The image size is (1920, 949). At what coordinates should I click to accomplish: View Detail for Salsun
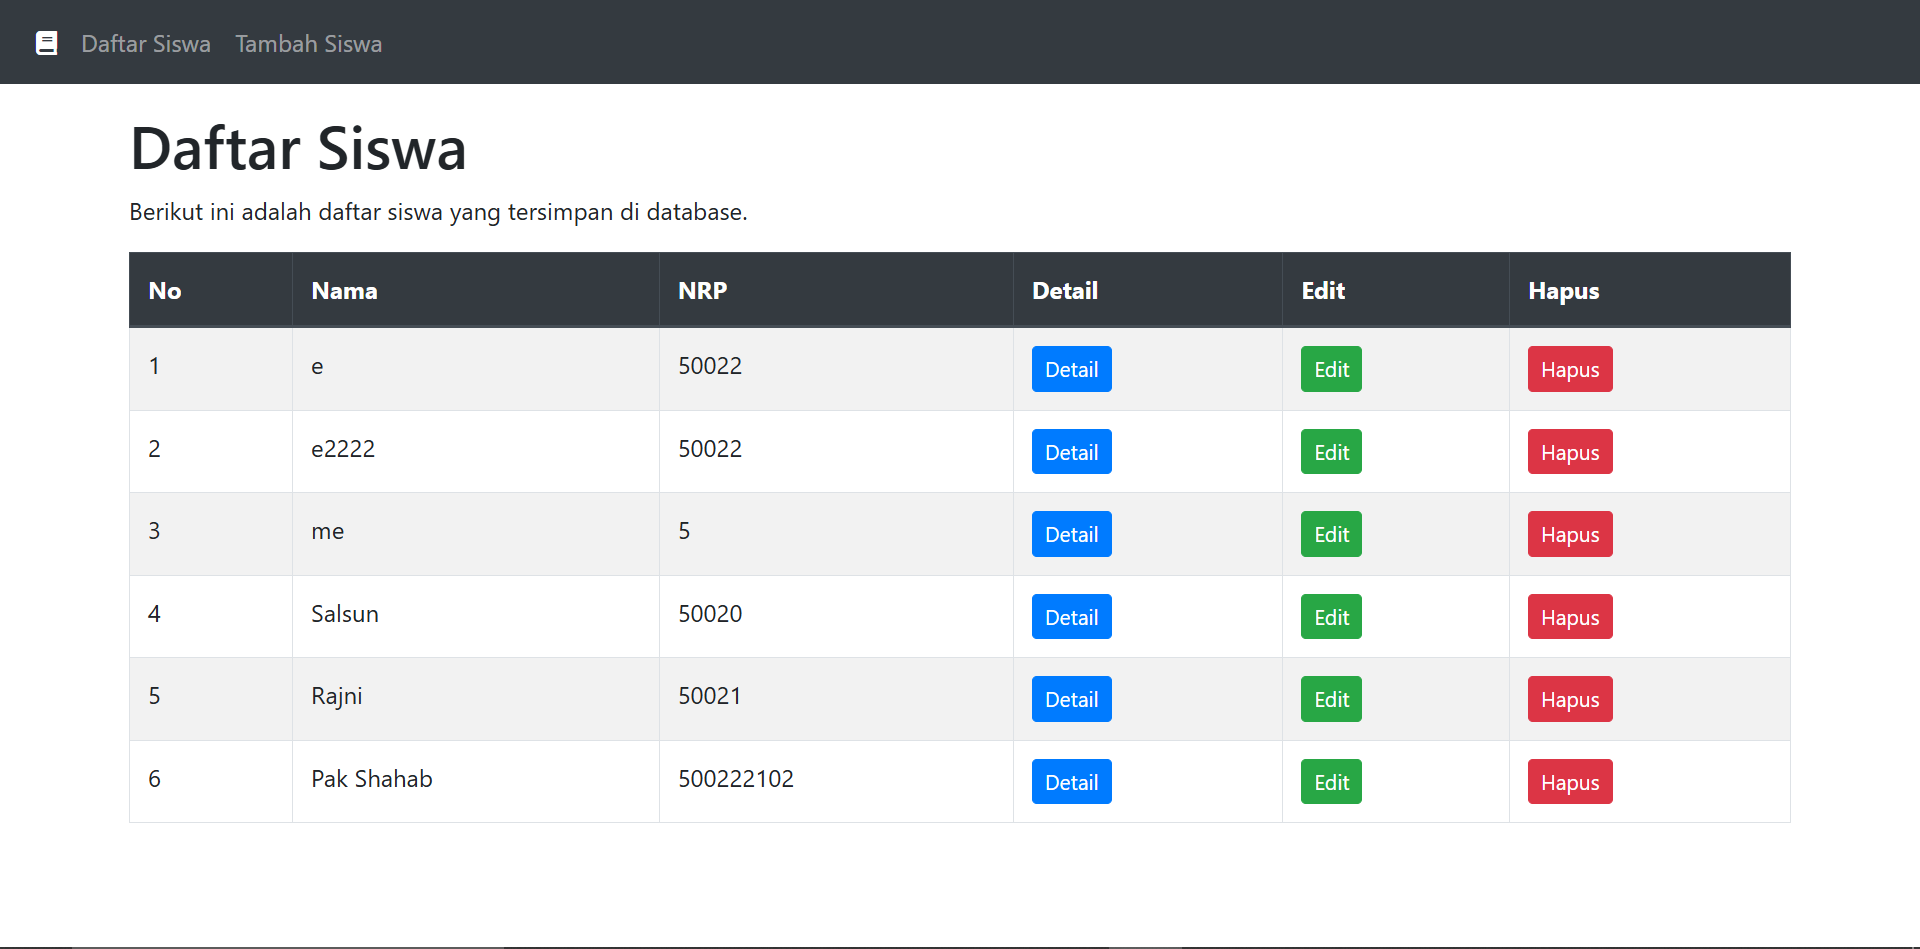click(1071, 617)
